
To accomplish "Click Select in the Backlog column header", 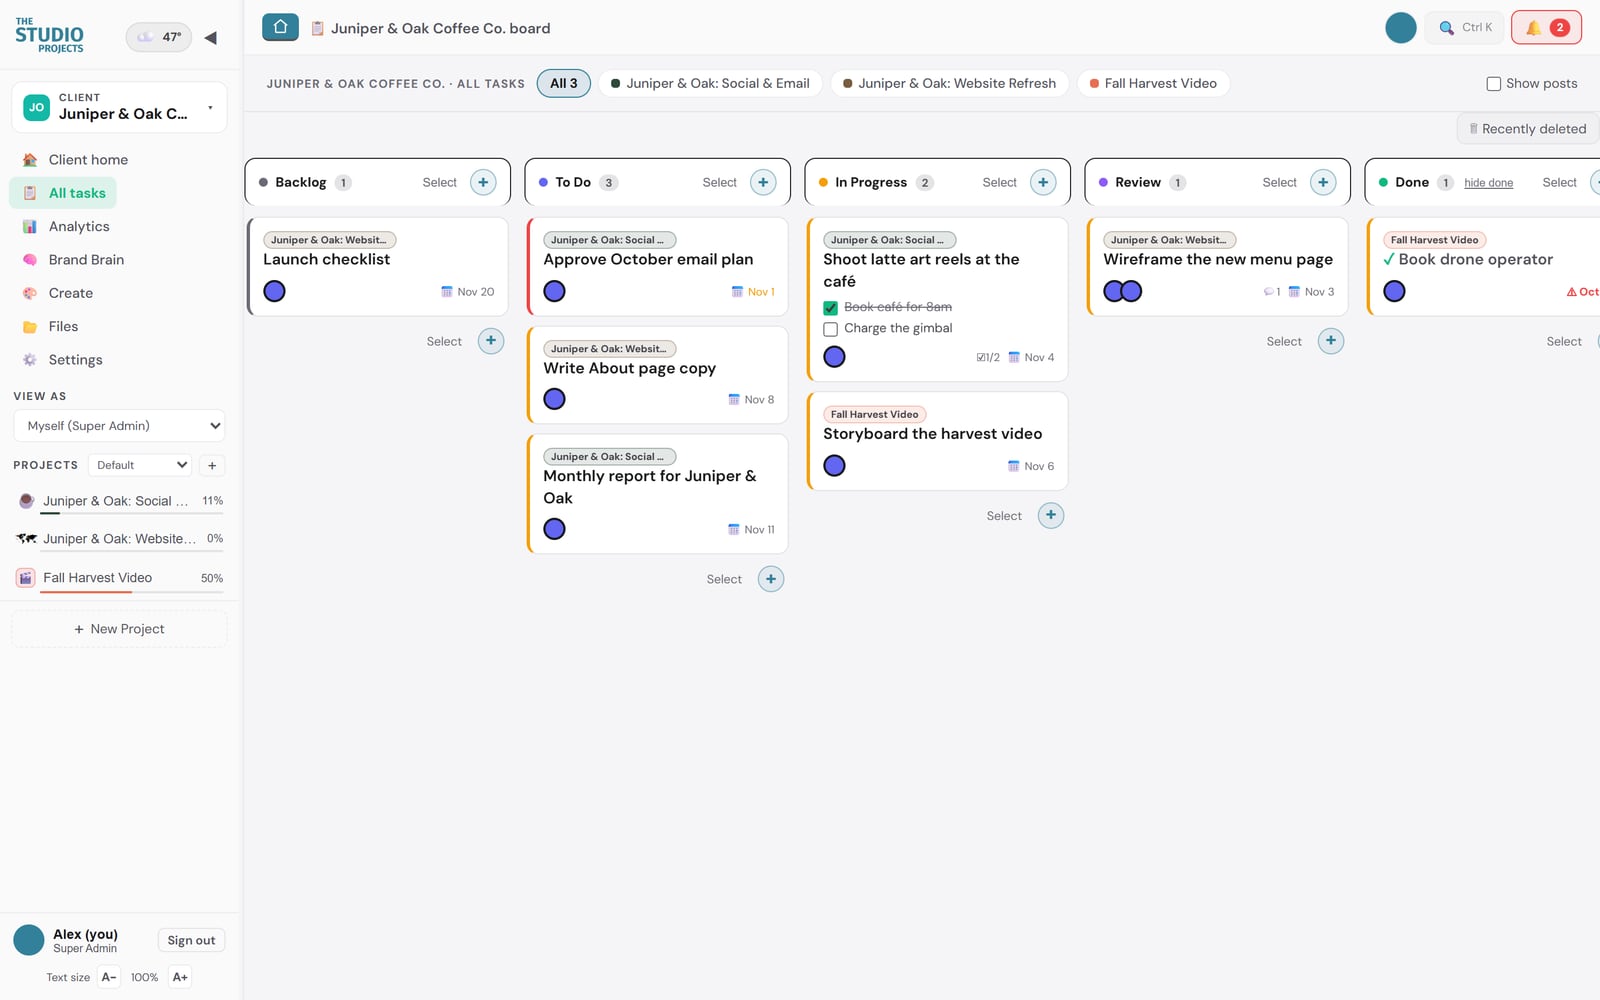I will tap(439, 182).
